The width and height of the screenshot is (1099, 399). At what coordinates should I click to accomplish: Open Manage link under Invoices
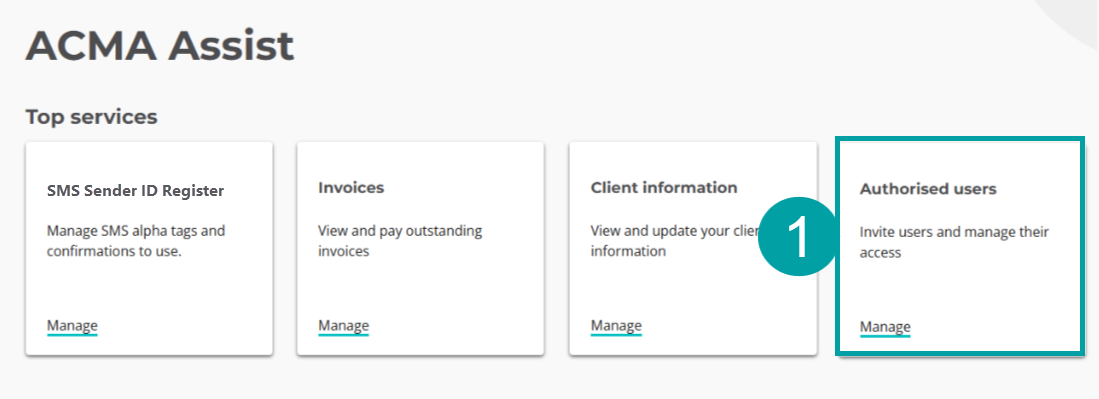point(343,325)
